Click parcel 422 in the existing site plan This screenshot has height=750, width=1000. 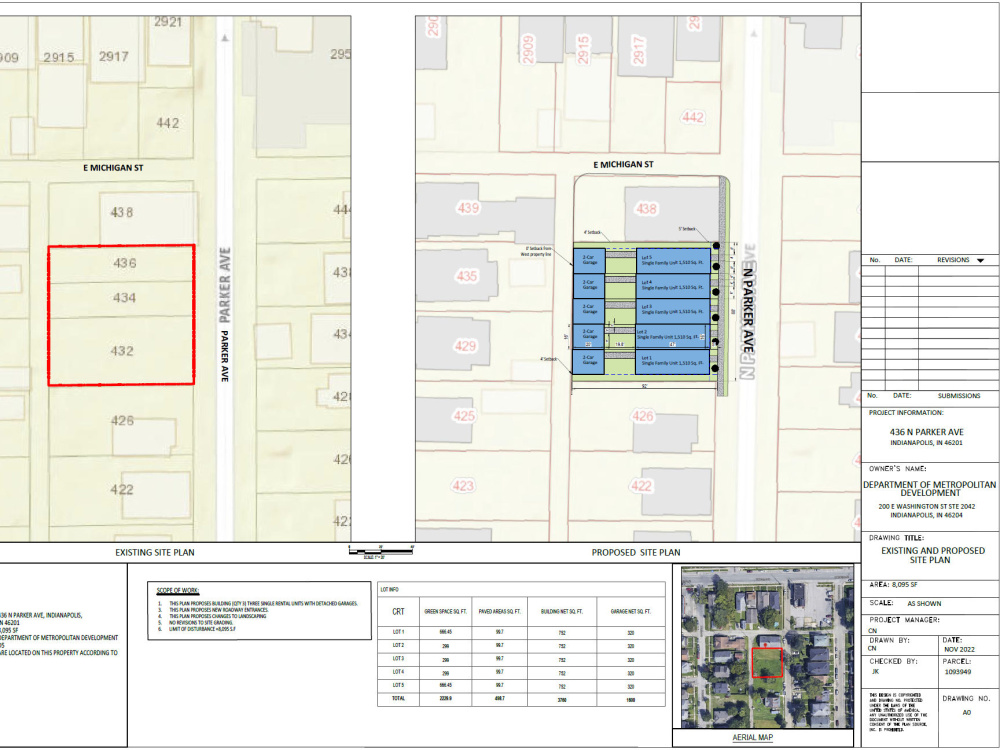[x=122, y=490]
